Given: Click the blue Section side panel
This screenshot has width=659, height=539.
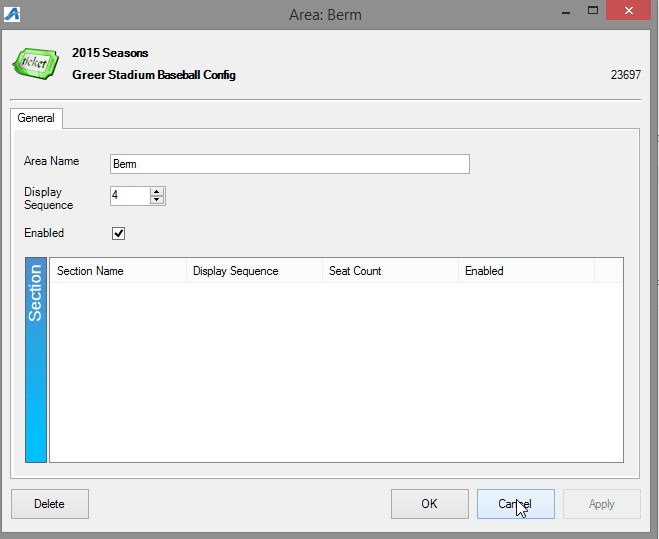Looking at the screenshot, I should coord(36,360).
